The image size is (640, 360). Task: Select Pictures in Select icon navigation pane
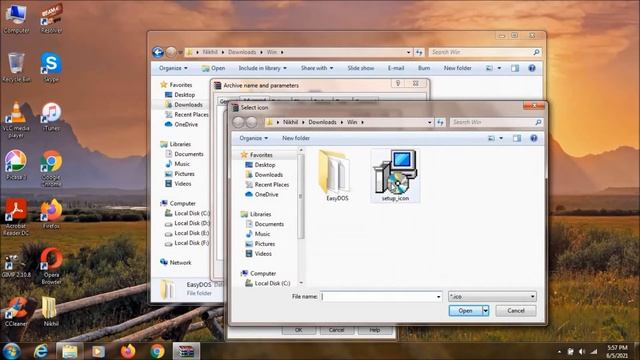[x=264, y=244]
